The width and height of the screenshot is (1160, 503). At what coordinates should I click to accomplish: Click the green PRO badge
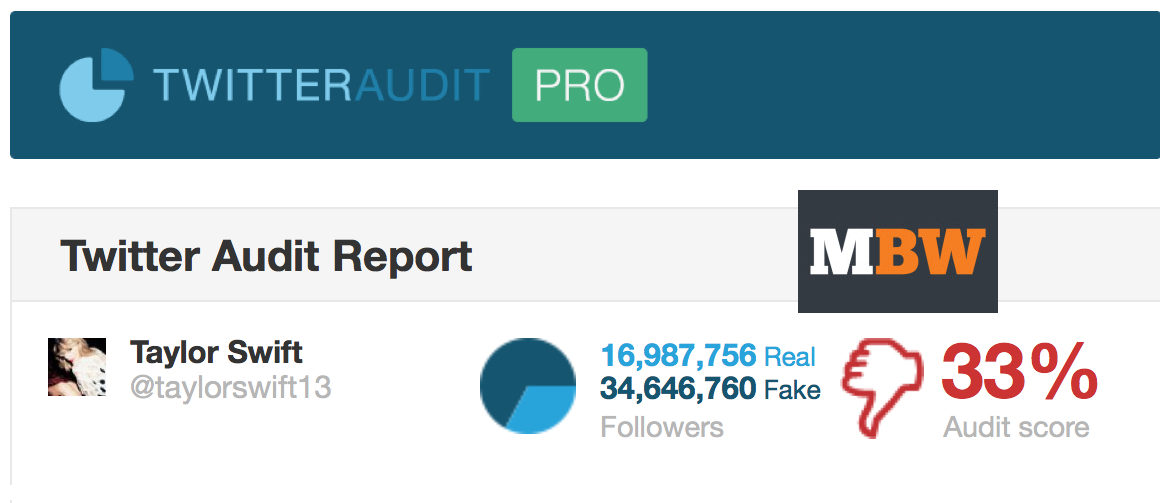tap(579, 85)
